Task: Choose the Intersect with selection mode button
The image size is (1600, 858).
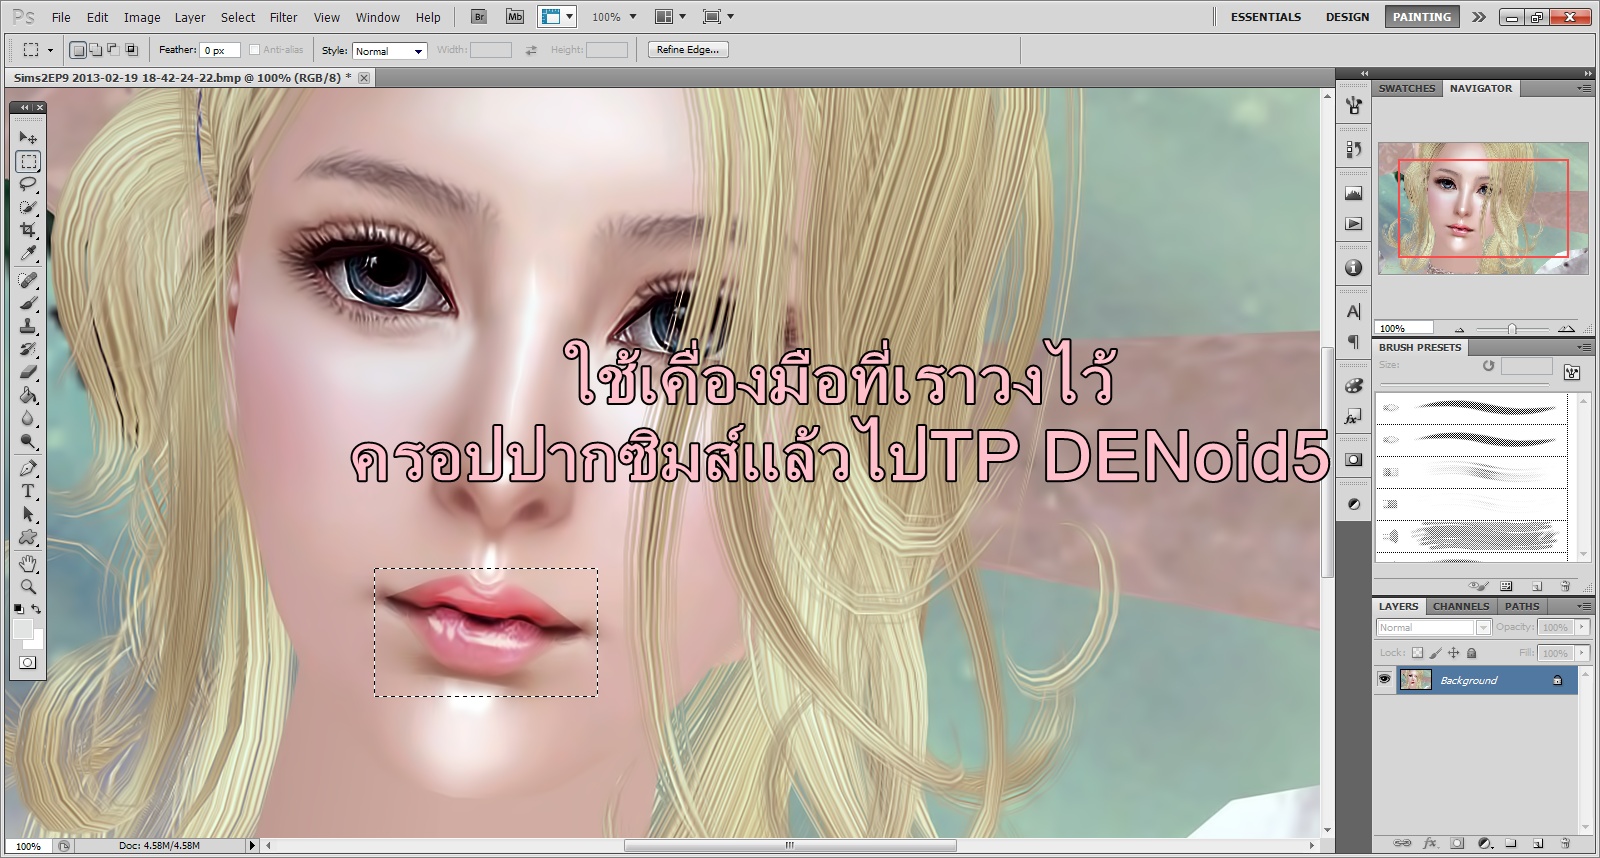Action: [x=131, y=49]
